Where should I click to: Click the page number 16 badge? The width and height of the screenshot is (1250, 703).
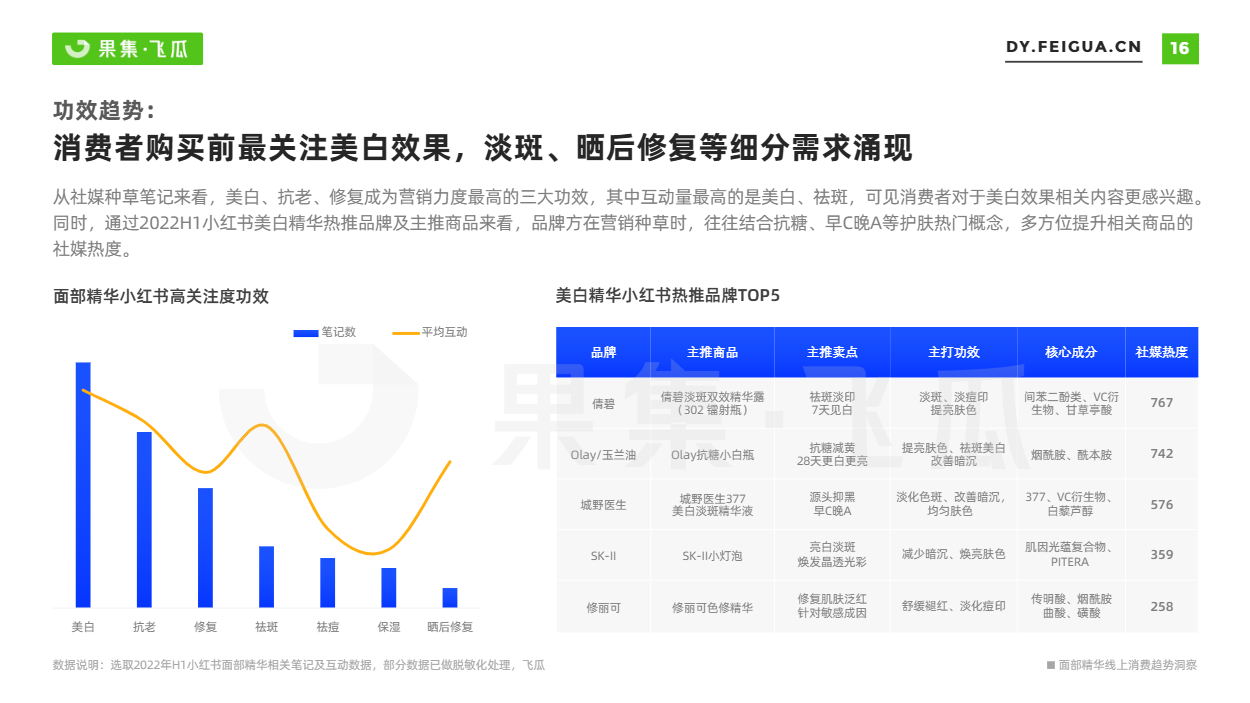click(x=1180, y=48)
